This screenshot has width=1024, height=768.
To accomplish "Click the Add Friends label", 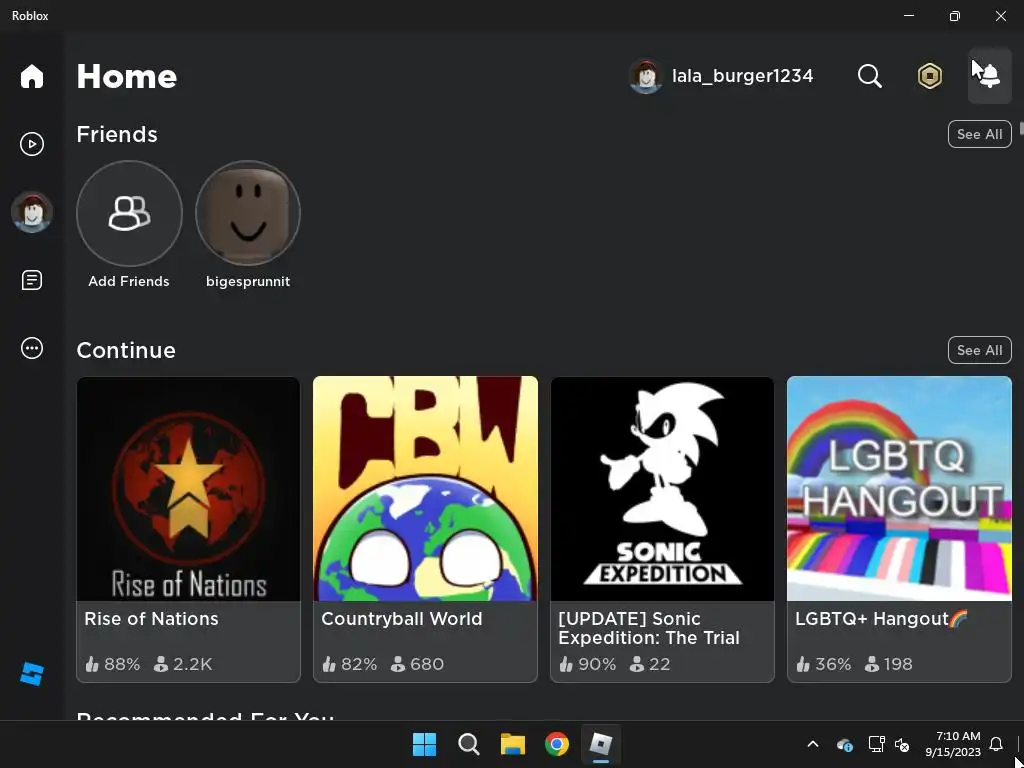I will coord(129,281).
